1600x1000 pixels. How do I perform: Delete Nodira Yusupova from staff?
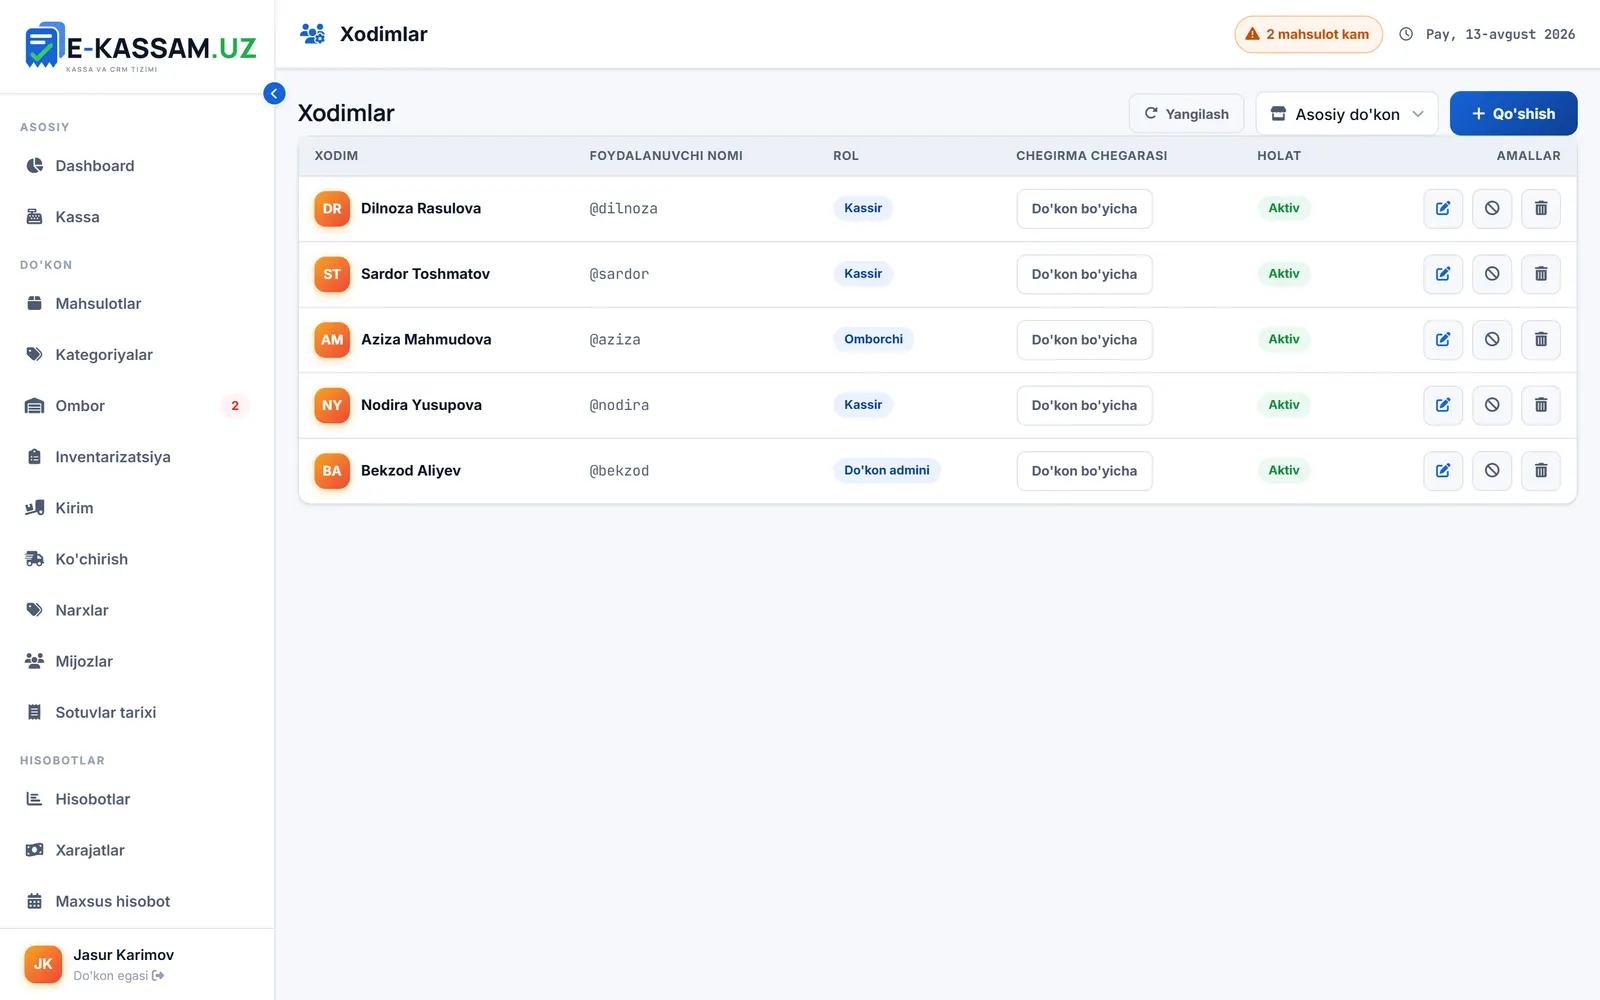(x=1541, y=405)
